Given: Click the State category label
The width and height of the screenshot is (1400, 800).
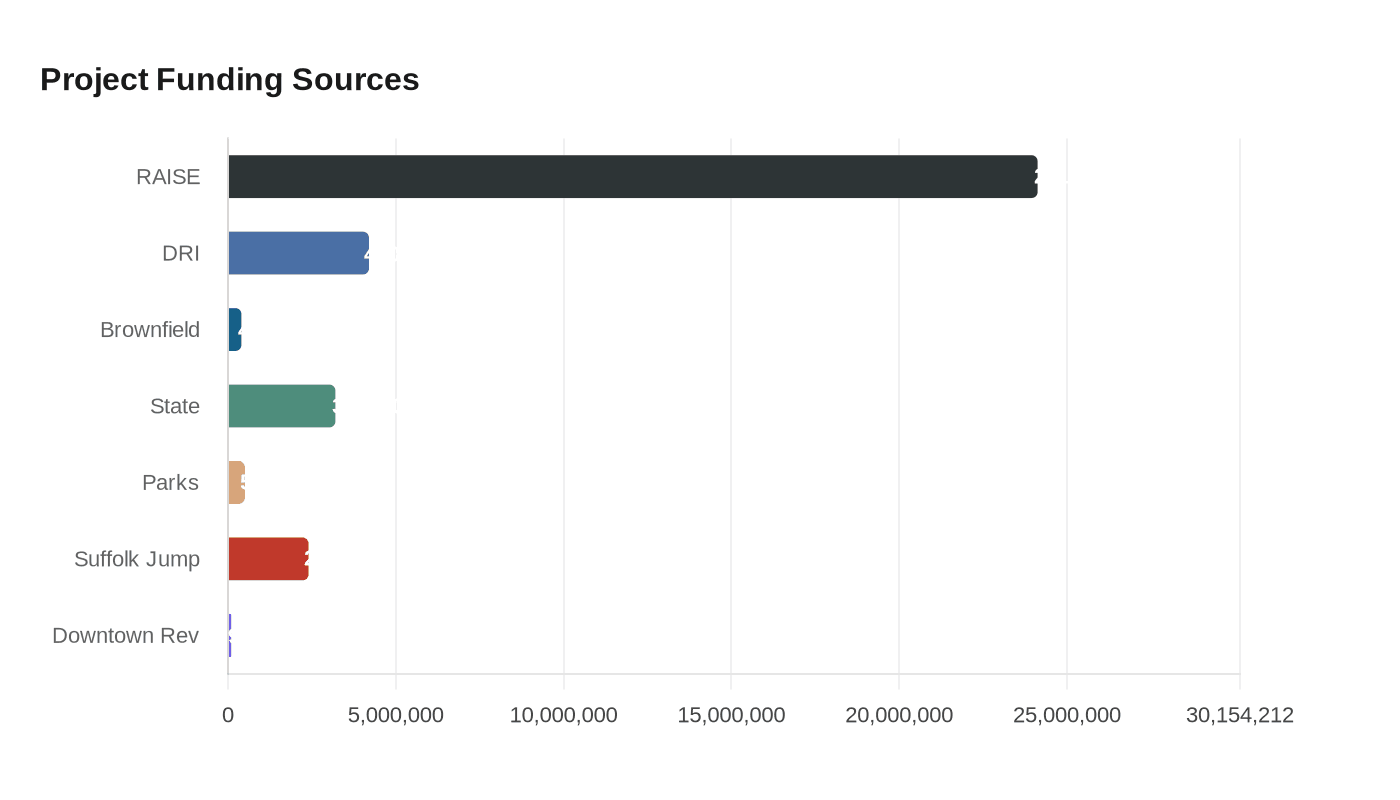Looking at the screenshot, I should 175,406.
